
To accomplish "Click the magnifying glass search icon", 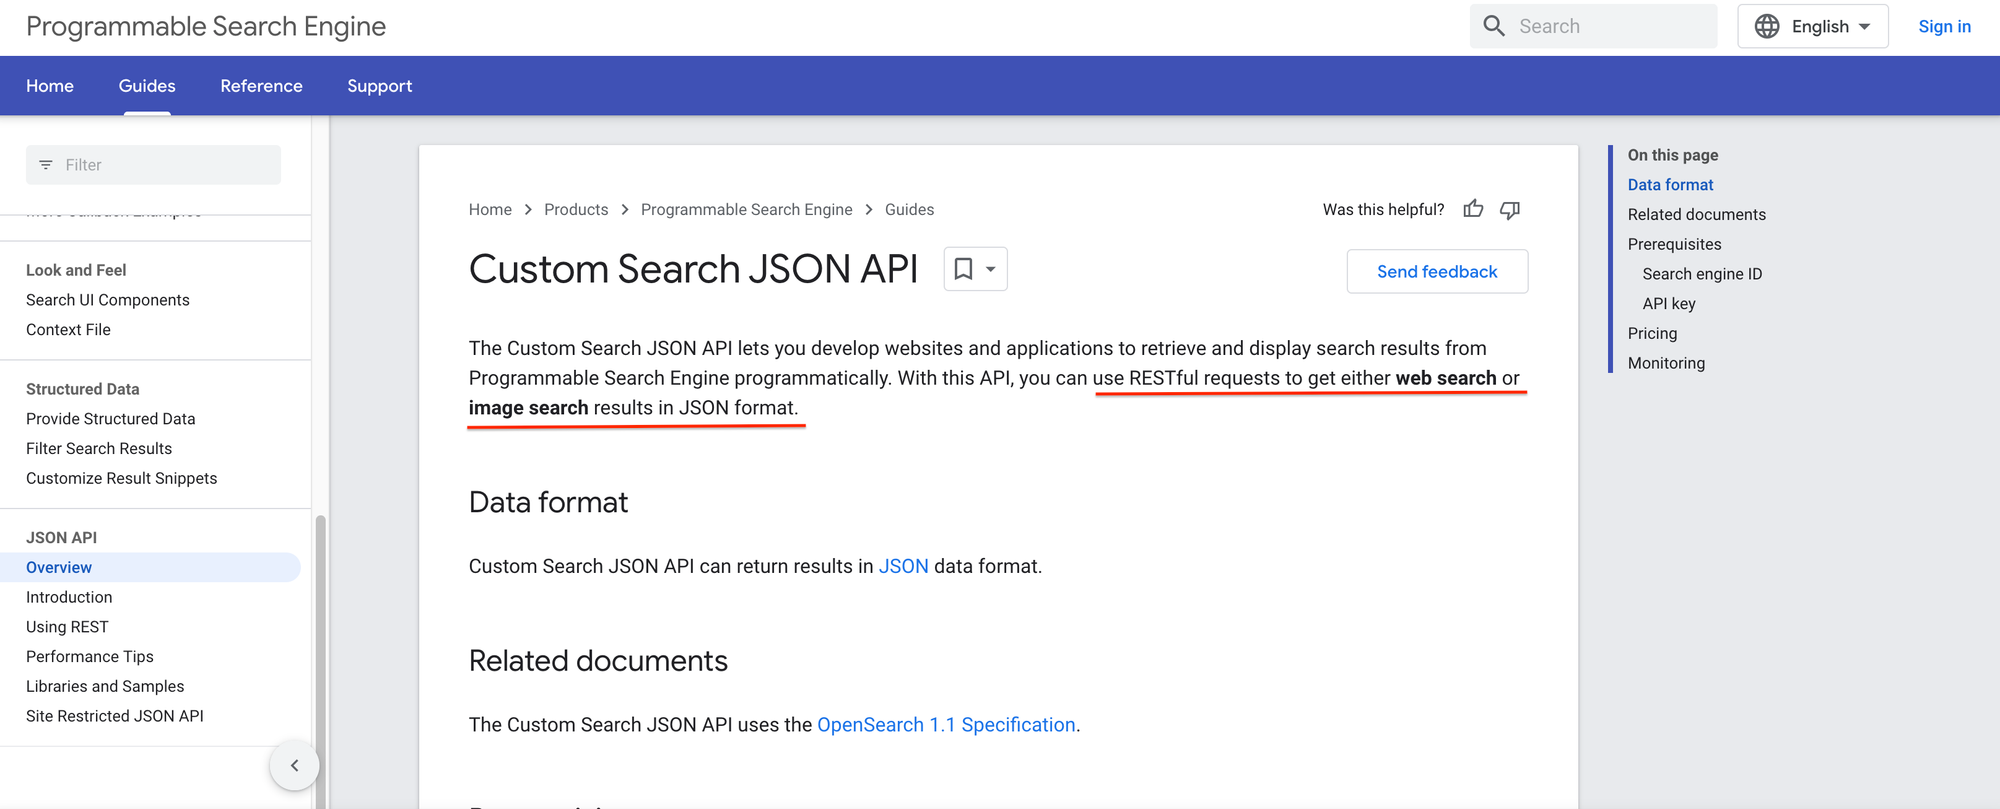I will coord(1494,26).
